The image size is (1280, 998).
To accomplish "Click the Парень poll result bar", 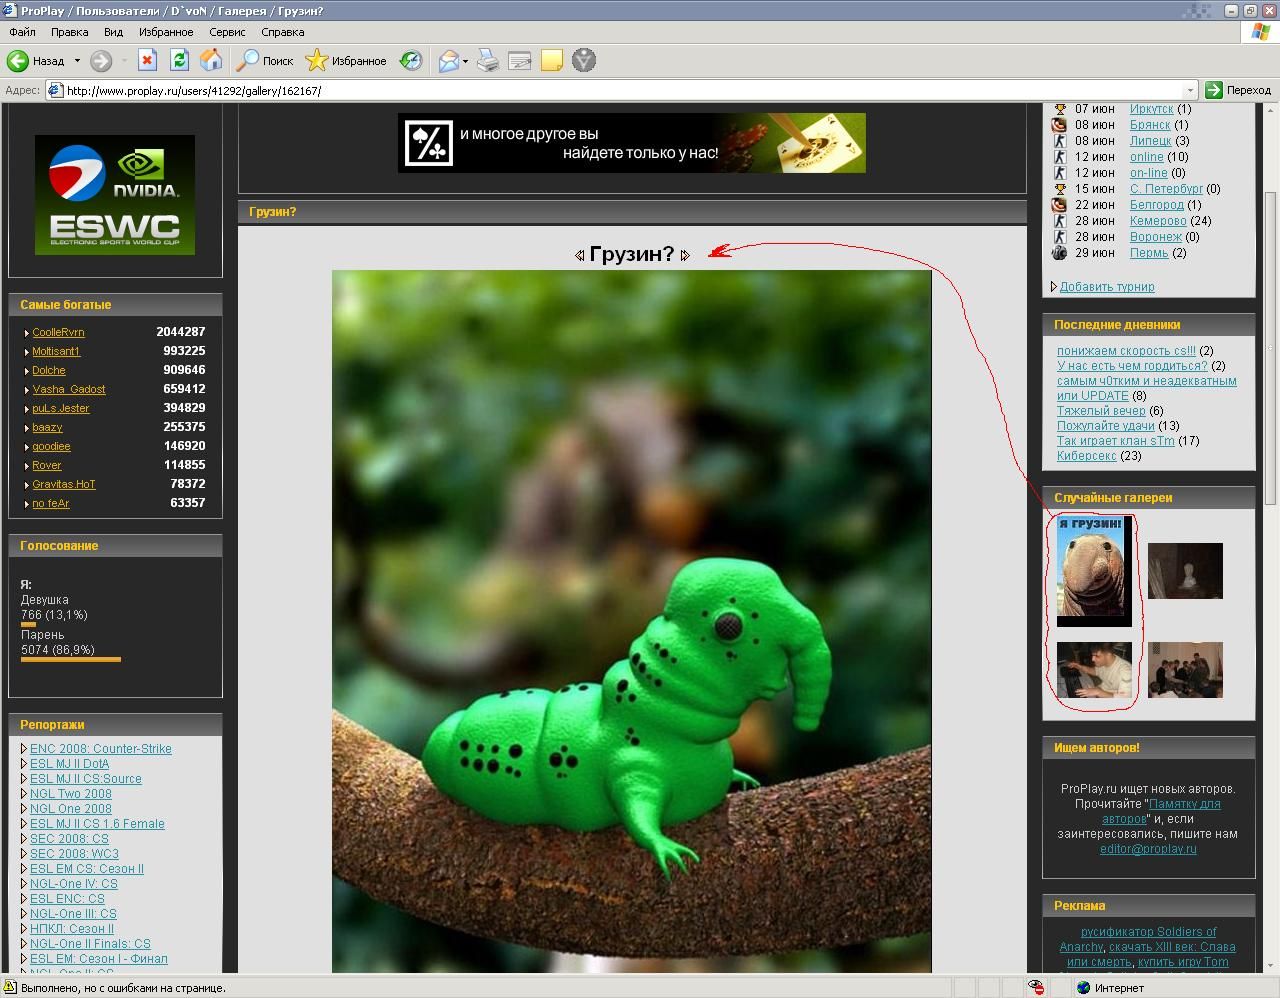I will (x=71, y=659).
